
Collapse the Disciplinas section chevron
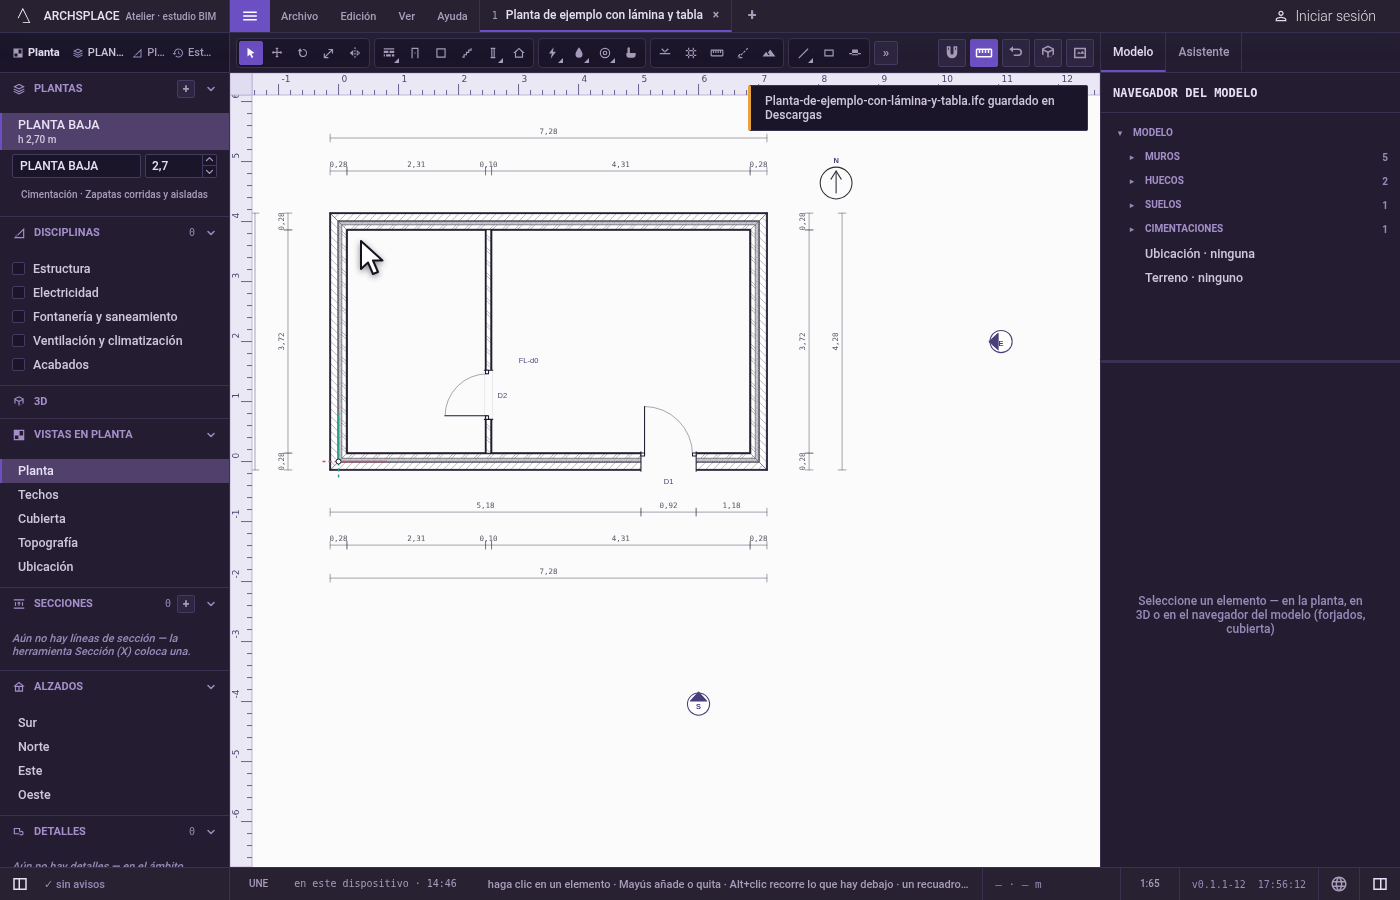click(x=211, y=233)
